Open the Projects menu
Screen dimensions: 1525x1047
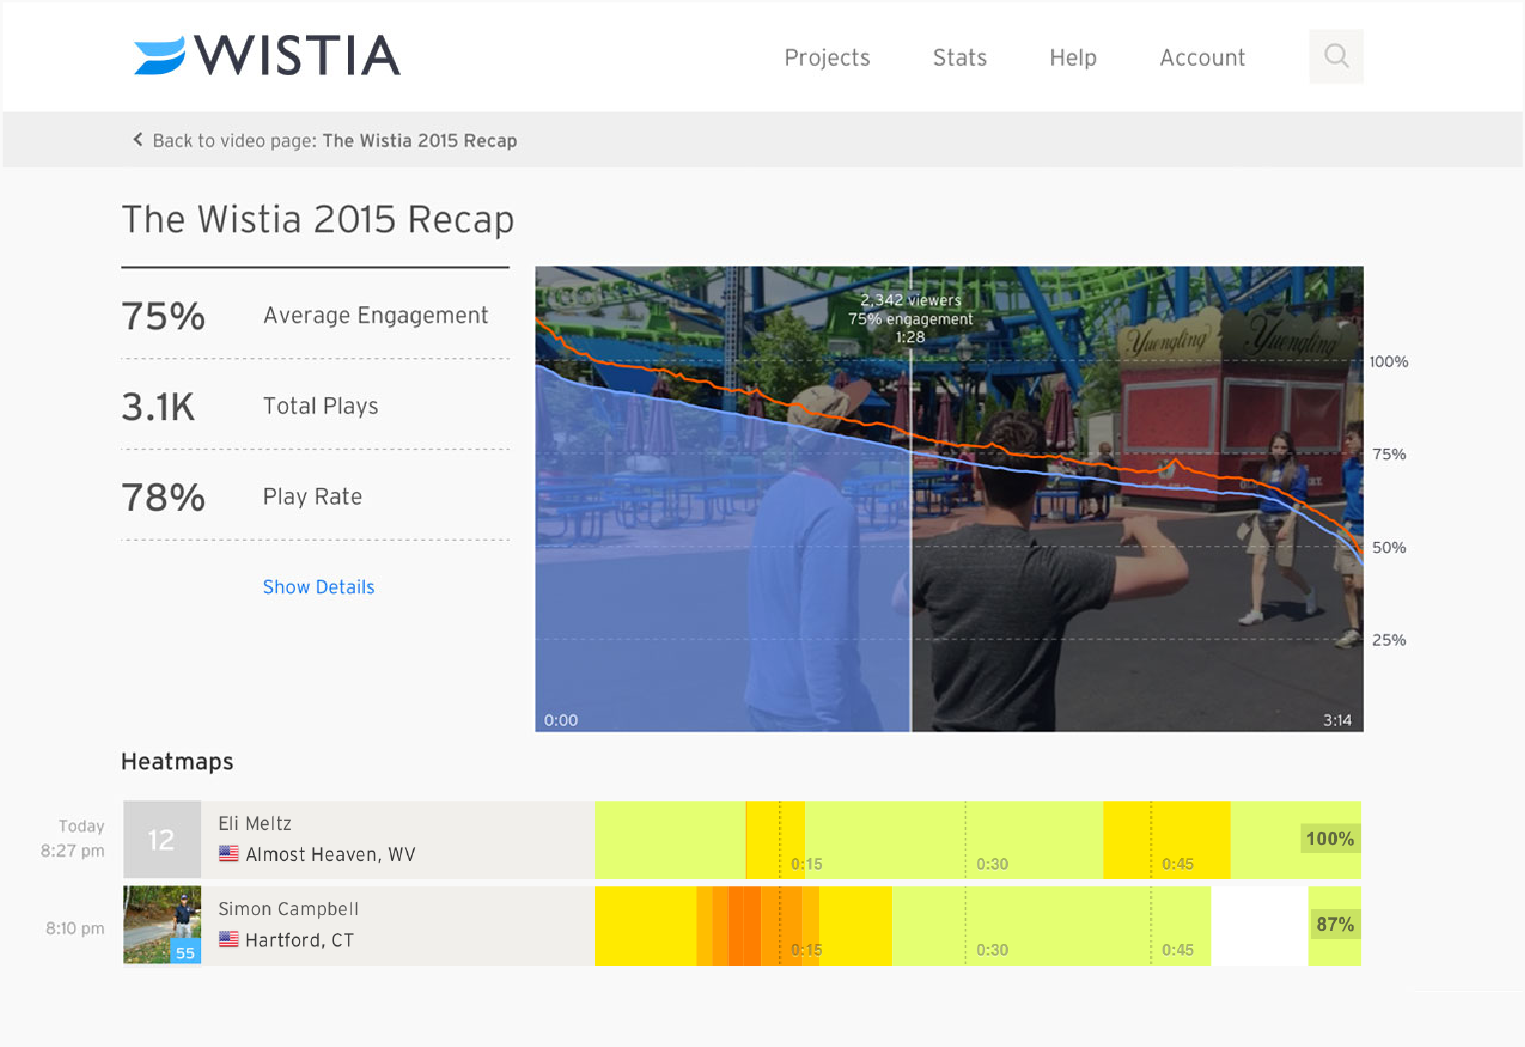pyautogui.click(x=827, y=58)
